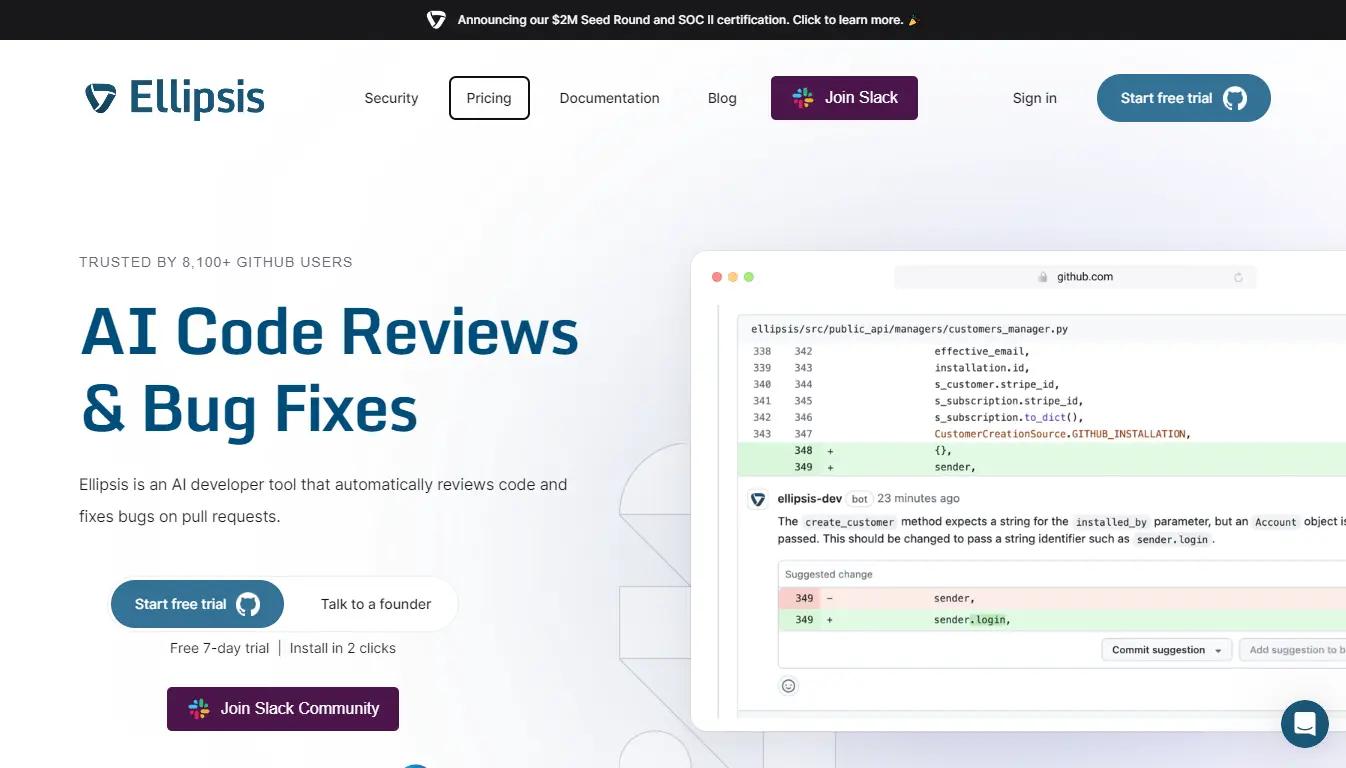Click the Ellipsis logo icon in header

pos(101,98)
